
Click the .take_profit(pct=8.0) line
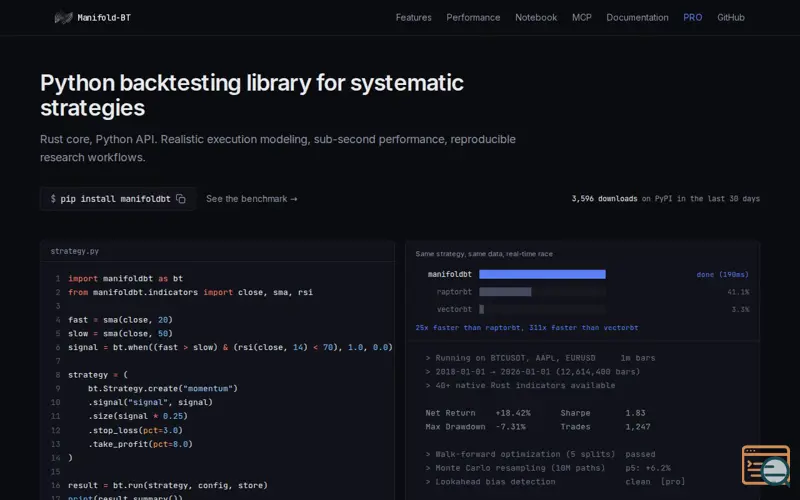(x=140, y=444)
